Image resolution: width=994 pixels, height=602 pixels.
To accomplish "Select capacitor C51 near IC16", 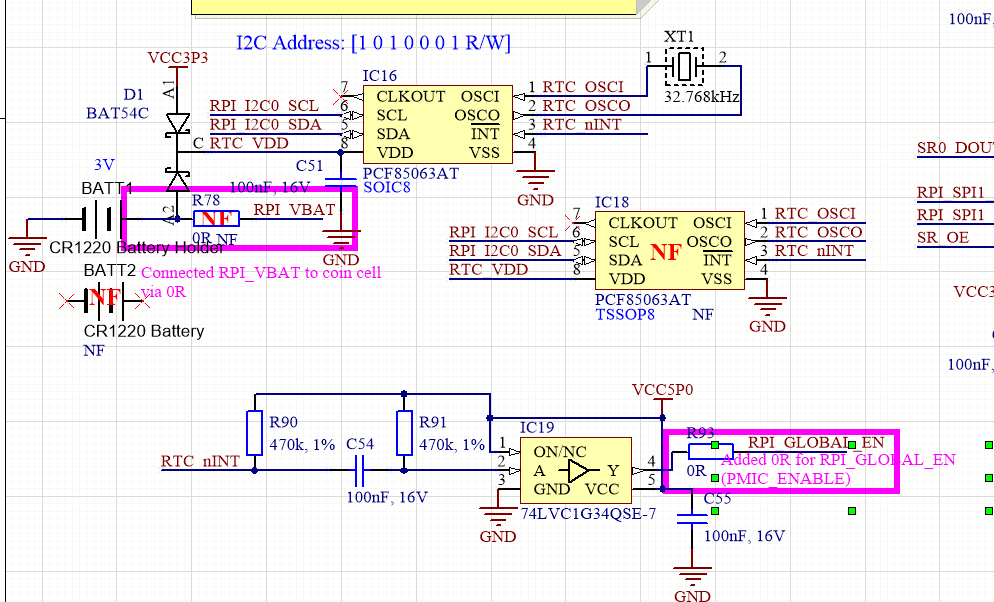I will 341,182.
